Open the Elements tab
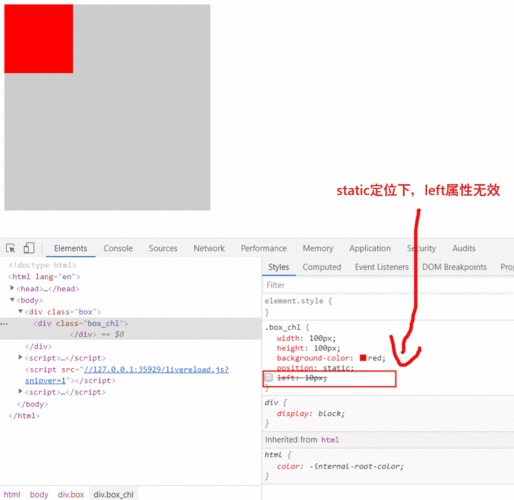The image size is (514, 500). 71,248
